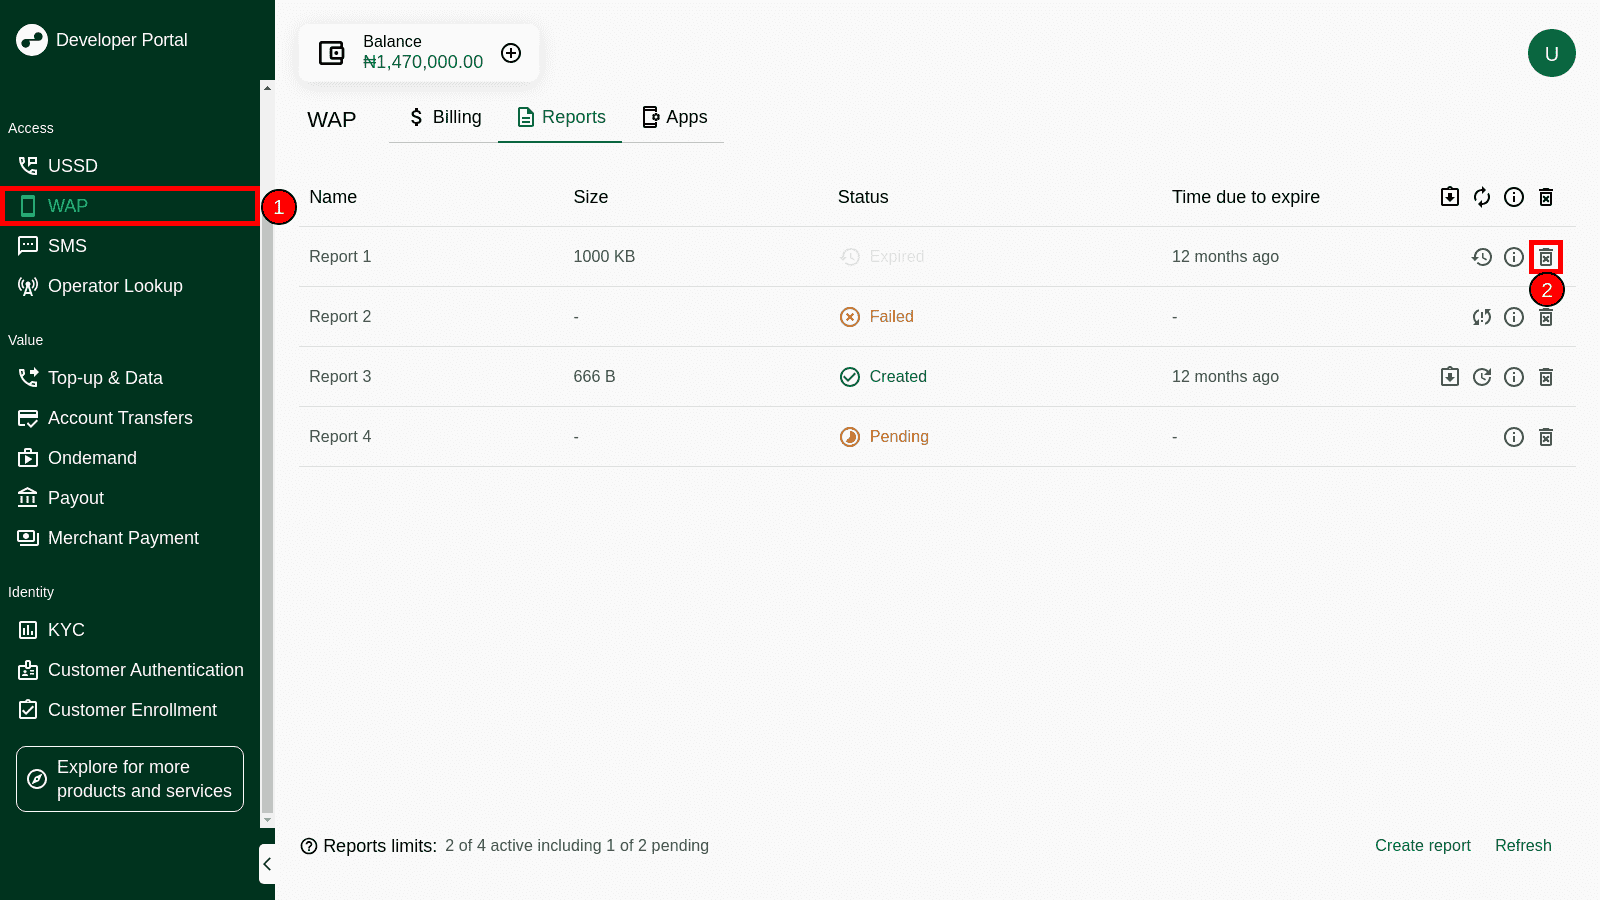Viewport: 1600px width, 900px height.
Task: Add funds using the plus icon beside Balance
Action: pyautogui.click(x=511, y=53)
